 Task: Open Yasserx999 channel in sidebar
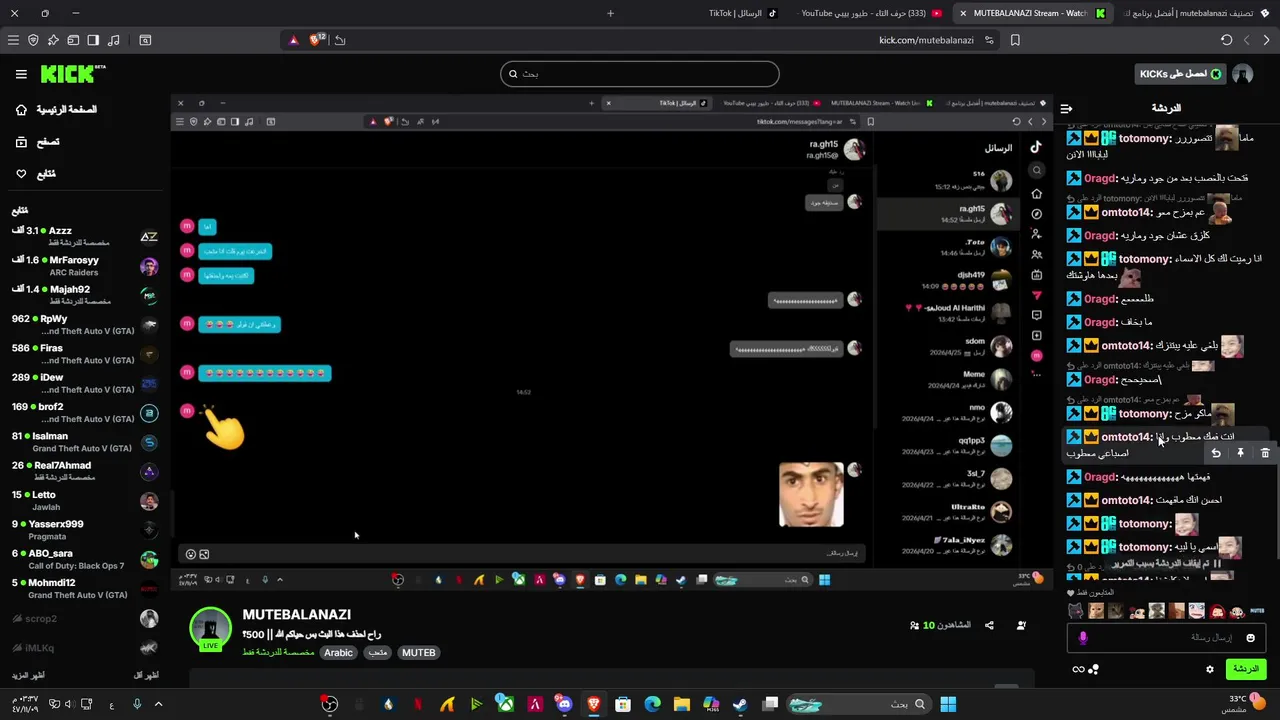pyautogui.click(x=85, y=529)
